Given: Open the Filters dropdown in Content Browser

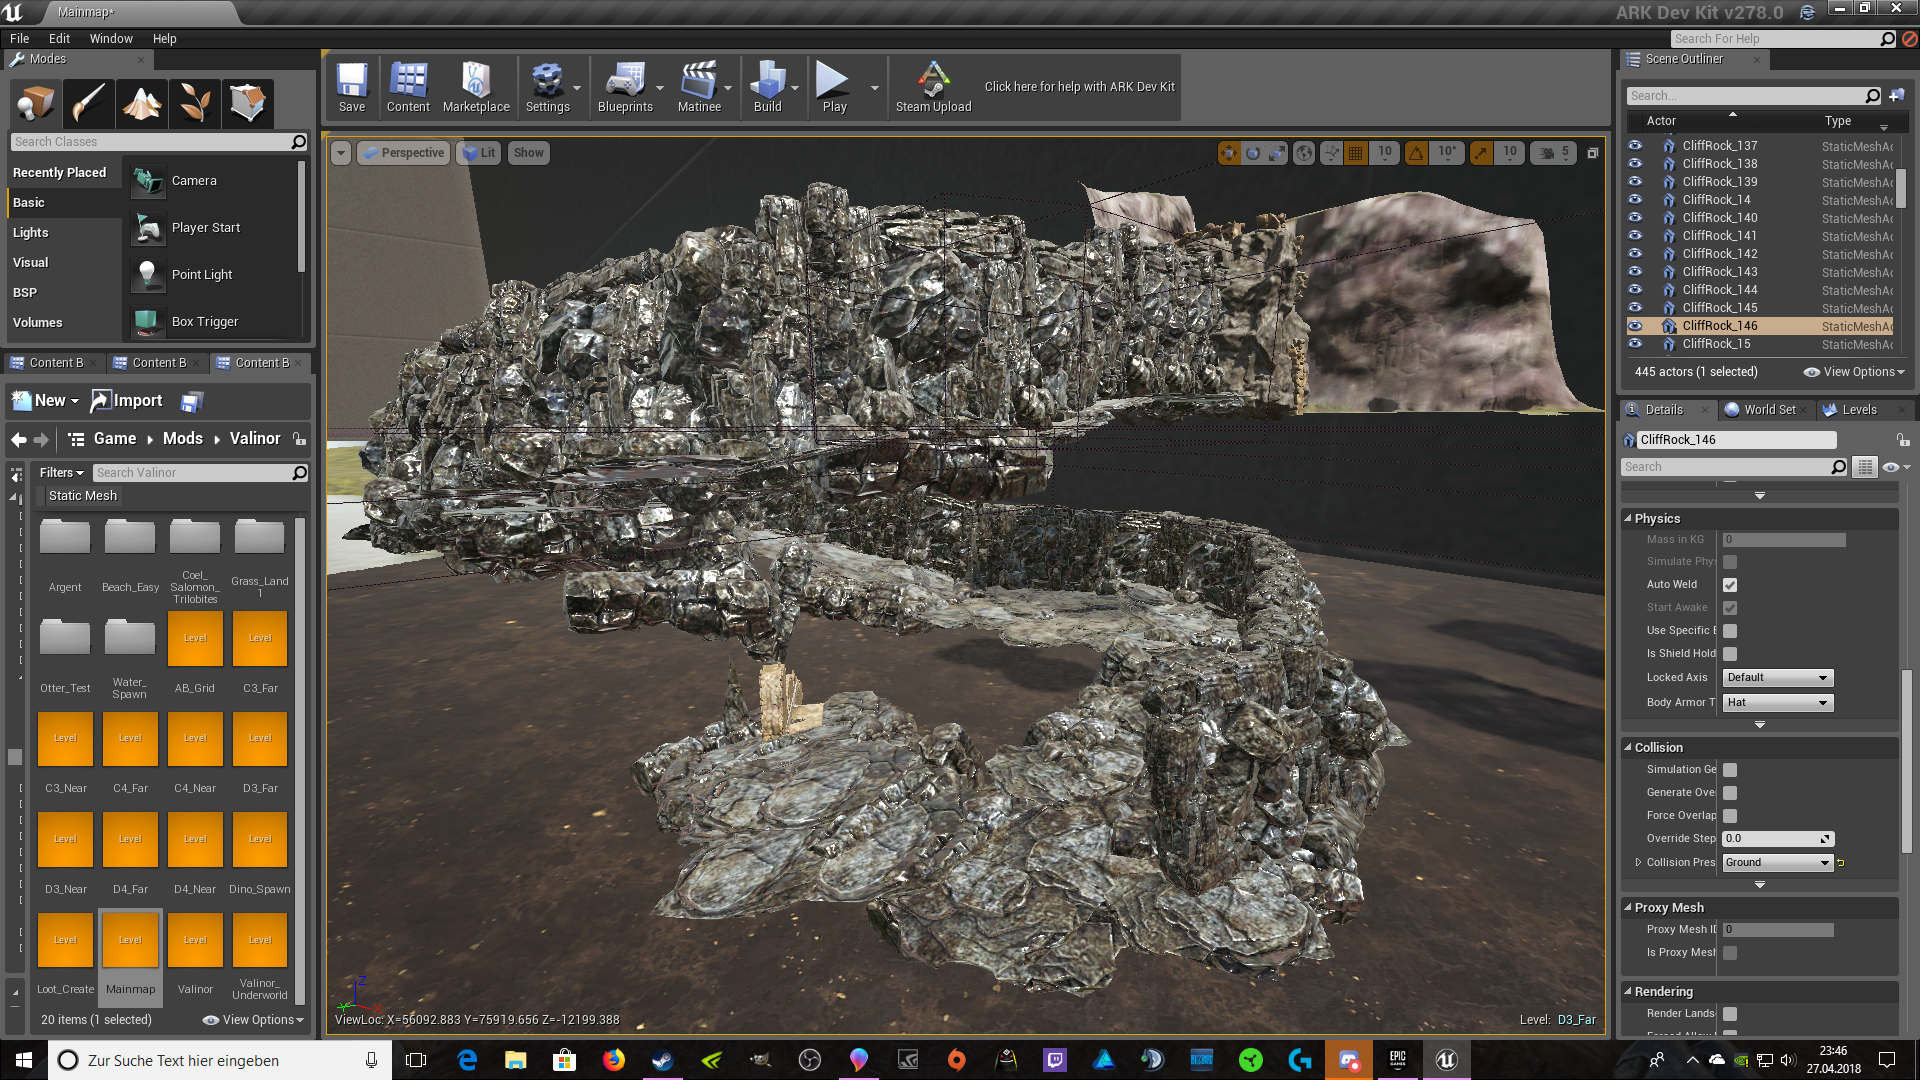Looking at the screenshot, I should [61, 473].
